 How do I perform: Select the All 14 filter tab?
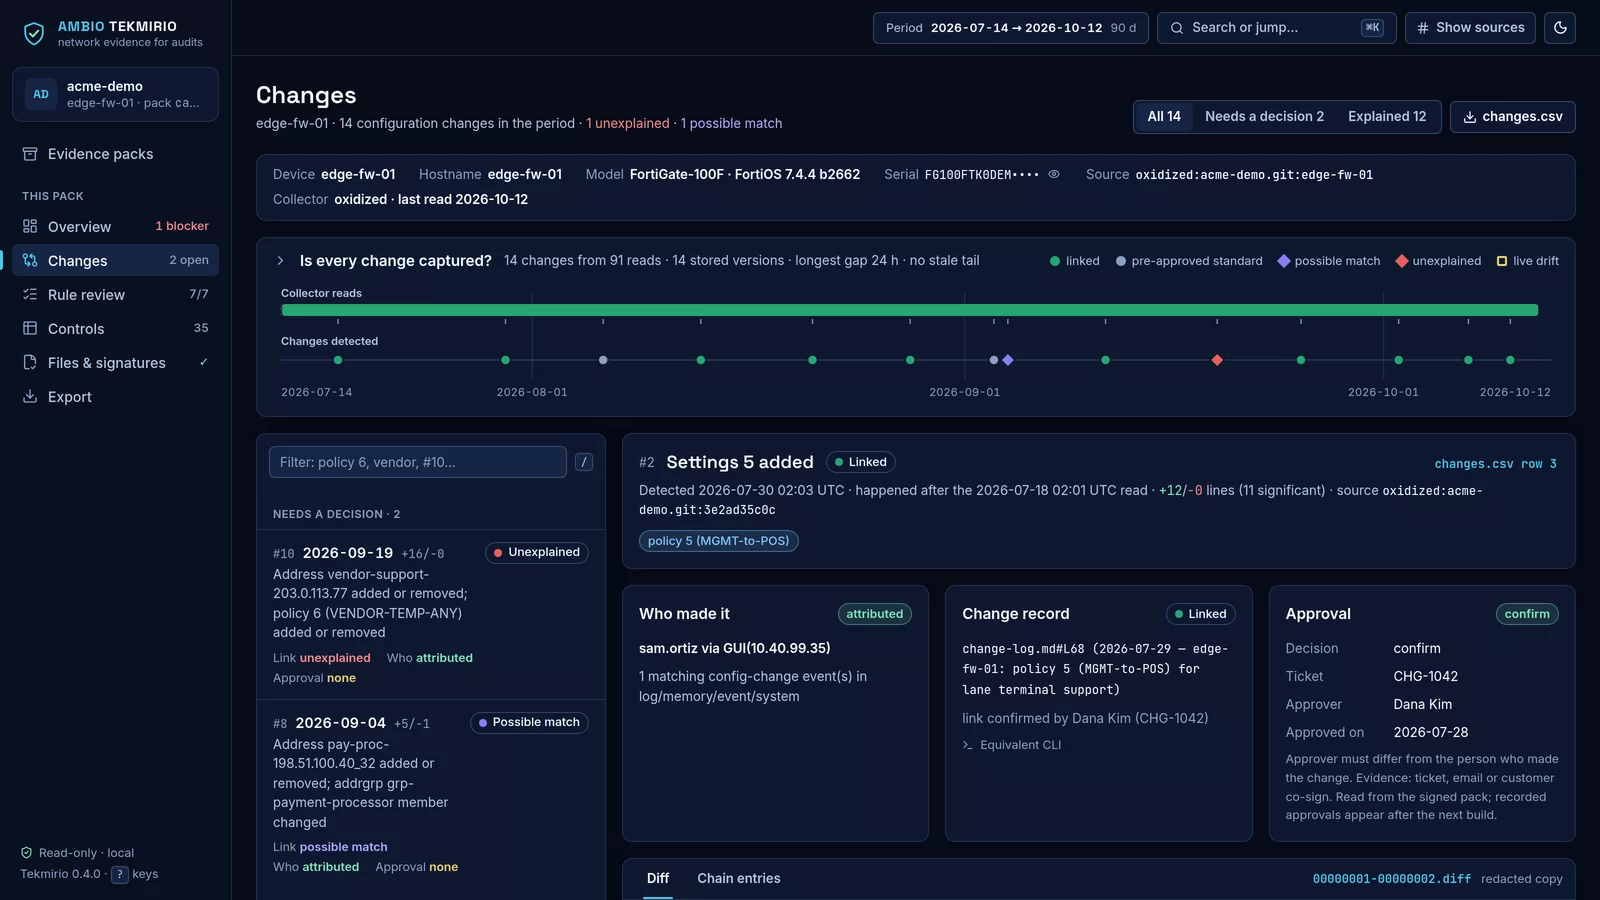coord(1164,117)
